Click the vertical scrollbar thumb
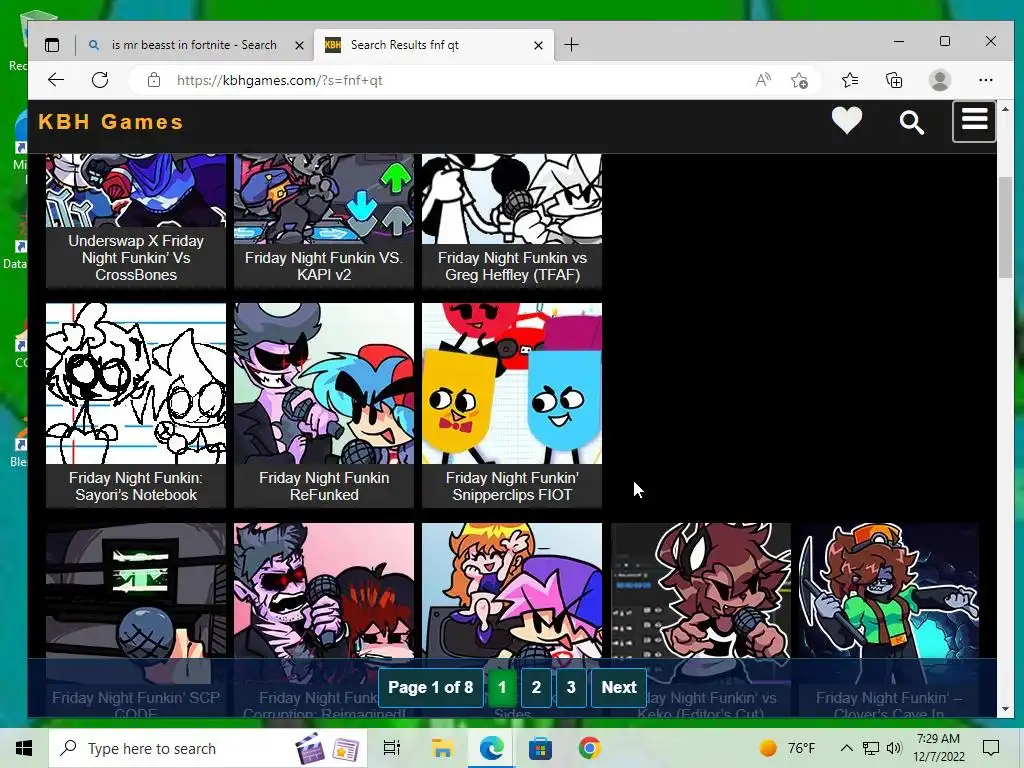Image resolution: width=1024 pixels, height=768 pixels. click(x=1005, y=227)
